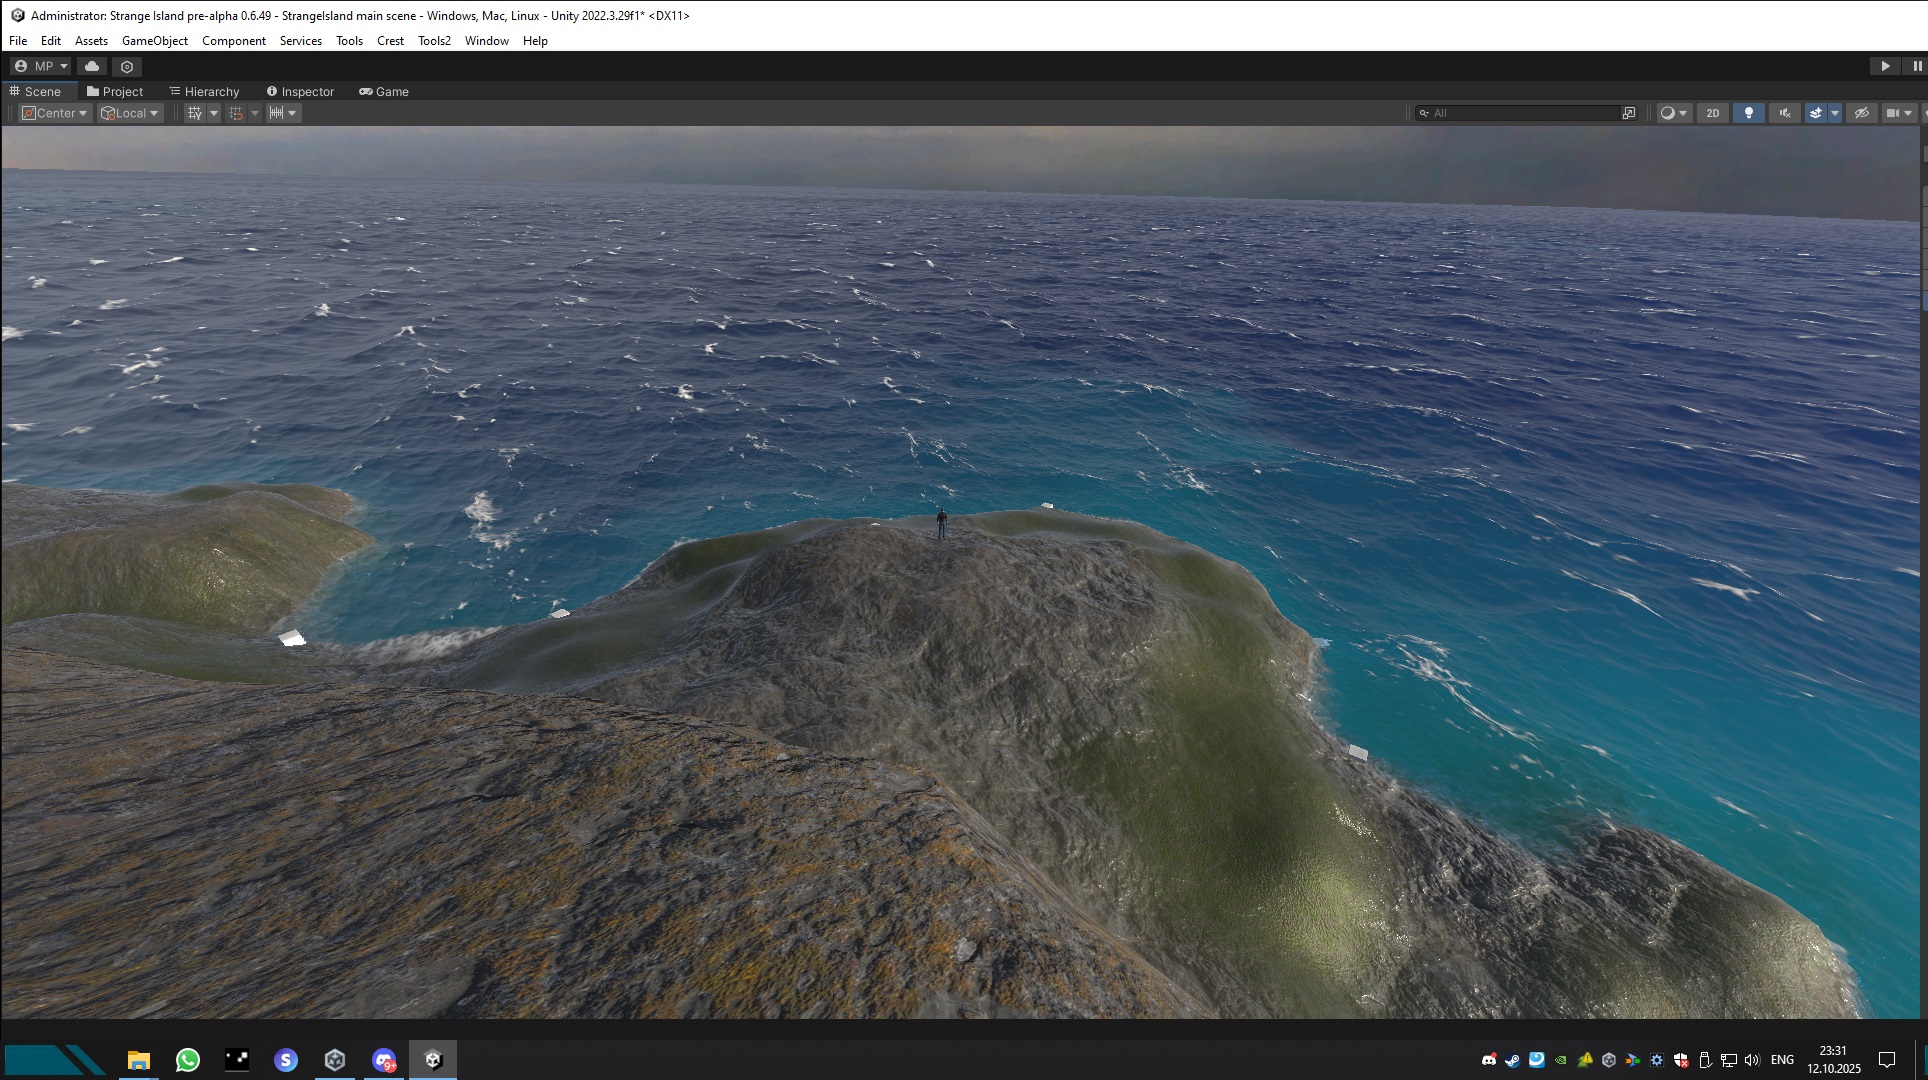Toggle hidden objects scene visibility eye

tap(1861, 113)
